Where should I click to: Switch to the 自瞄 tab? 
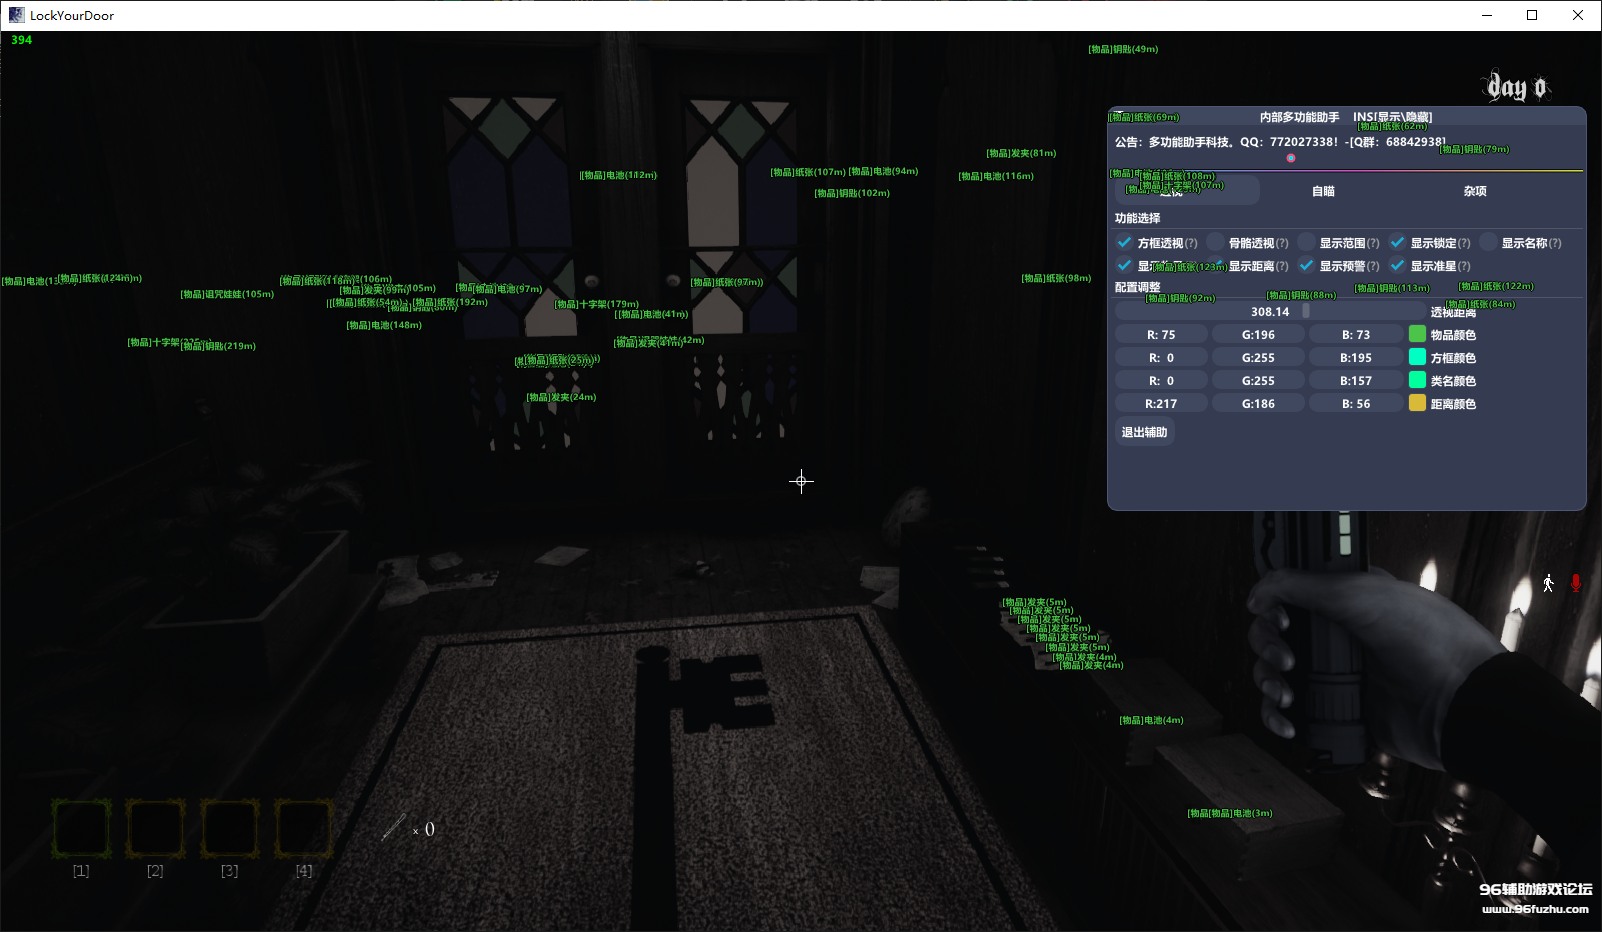1323,191
